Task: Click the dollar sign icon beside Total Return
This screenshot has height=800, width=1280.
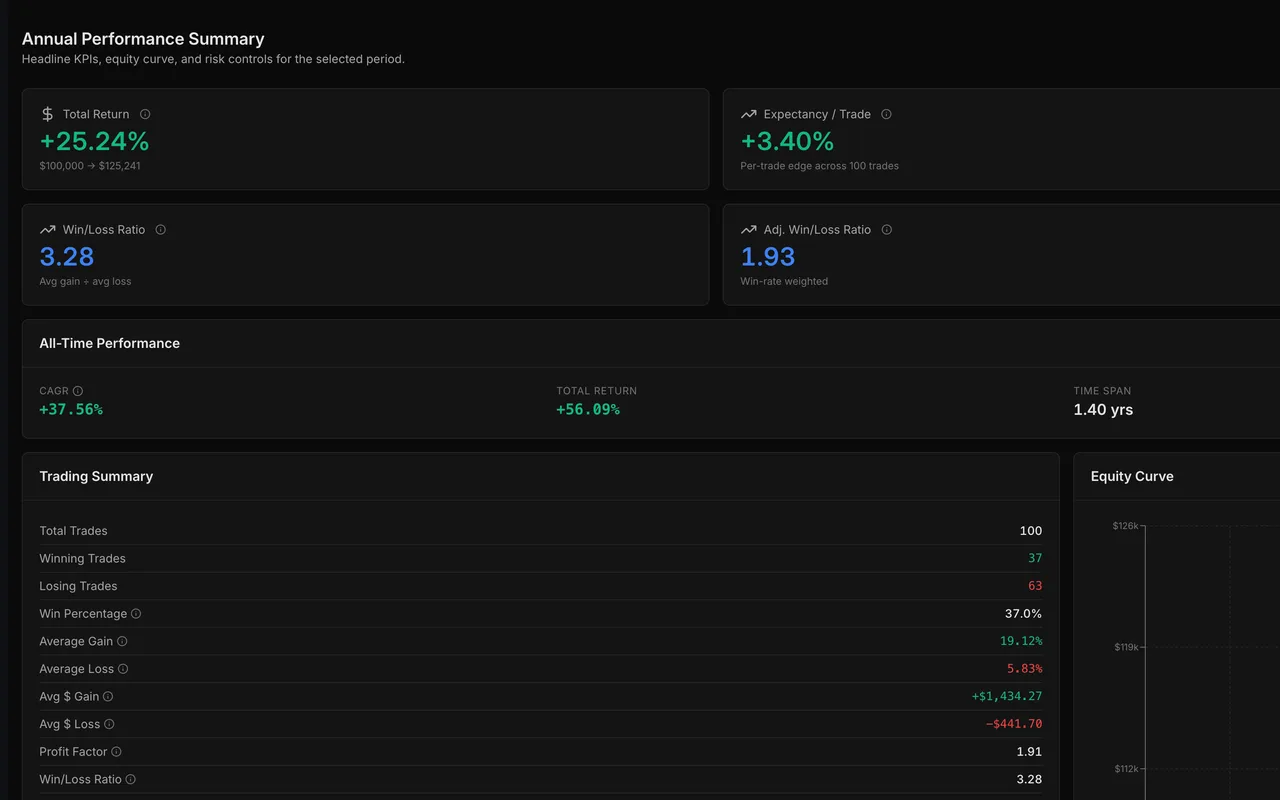Action: click(x=47, y=114)
